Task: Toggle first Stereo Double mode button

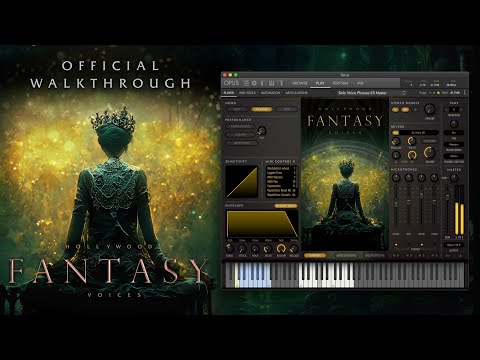Action: (396, 110)
